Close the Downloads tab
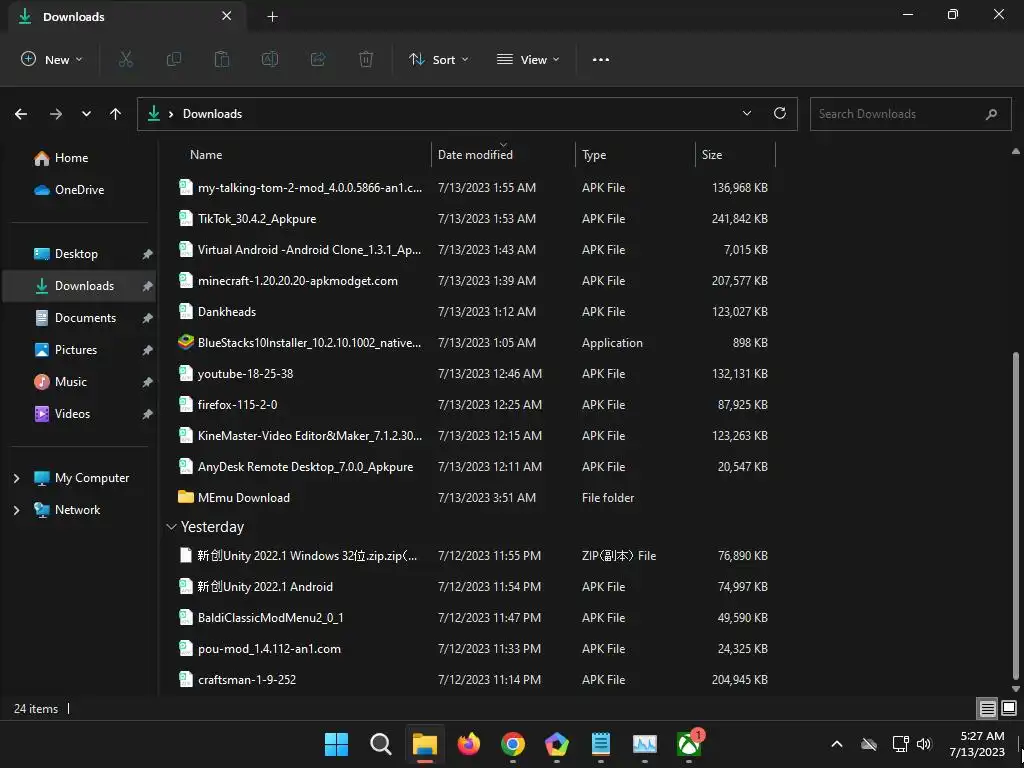The height and width of the screenshot is (768, 1024). [x=227, y=16]
